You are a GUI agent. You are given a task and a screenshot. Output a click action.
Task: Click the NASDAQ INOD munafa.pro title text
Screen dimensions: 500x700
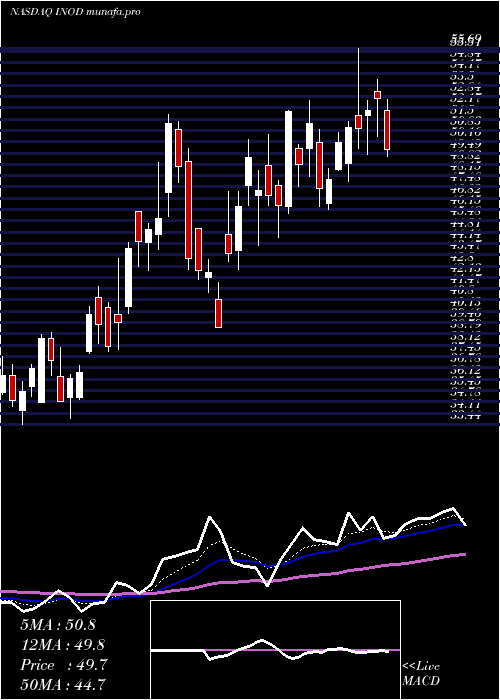75,11
